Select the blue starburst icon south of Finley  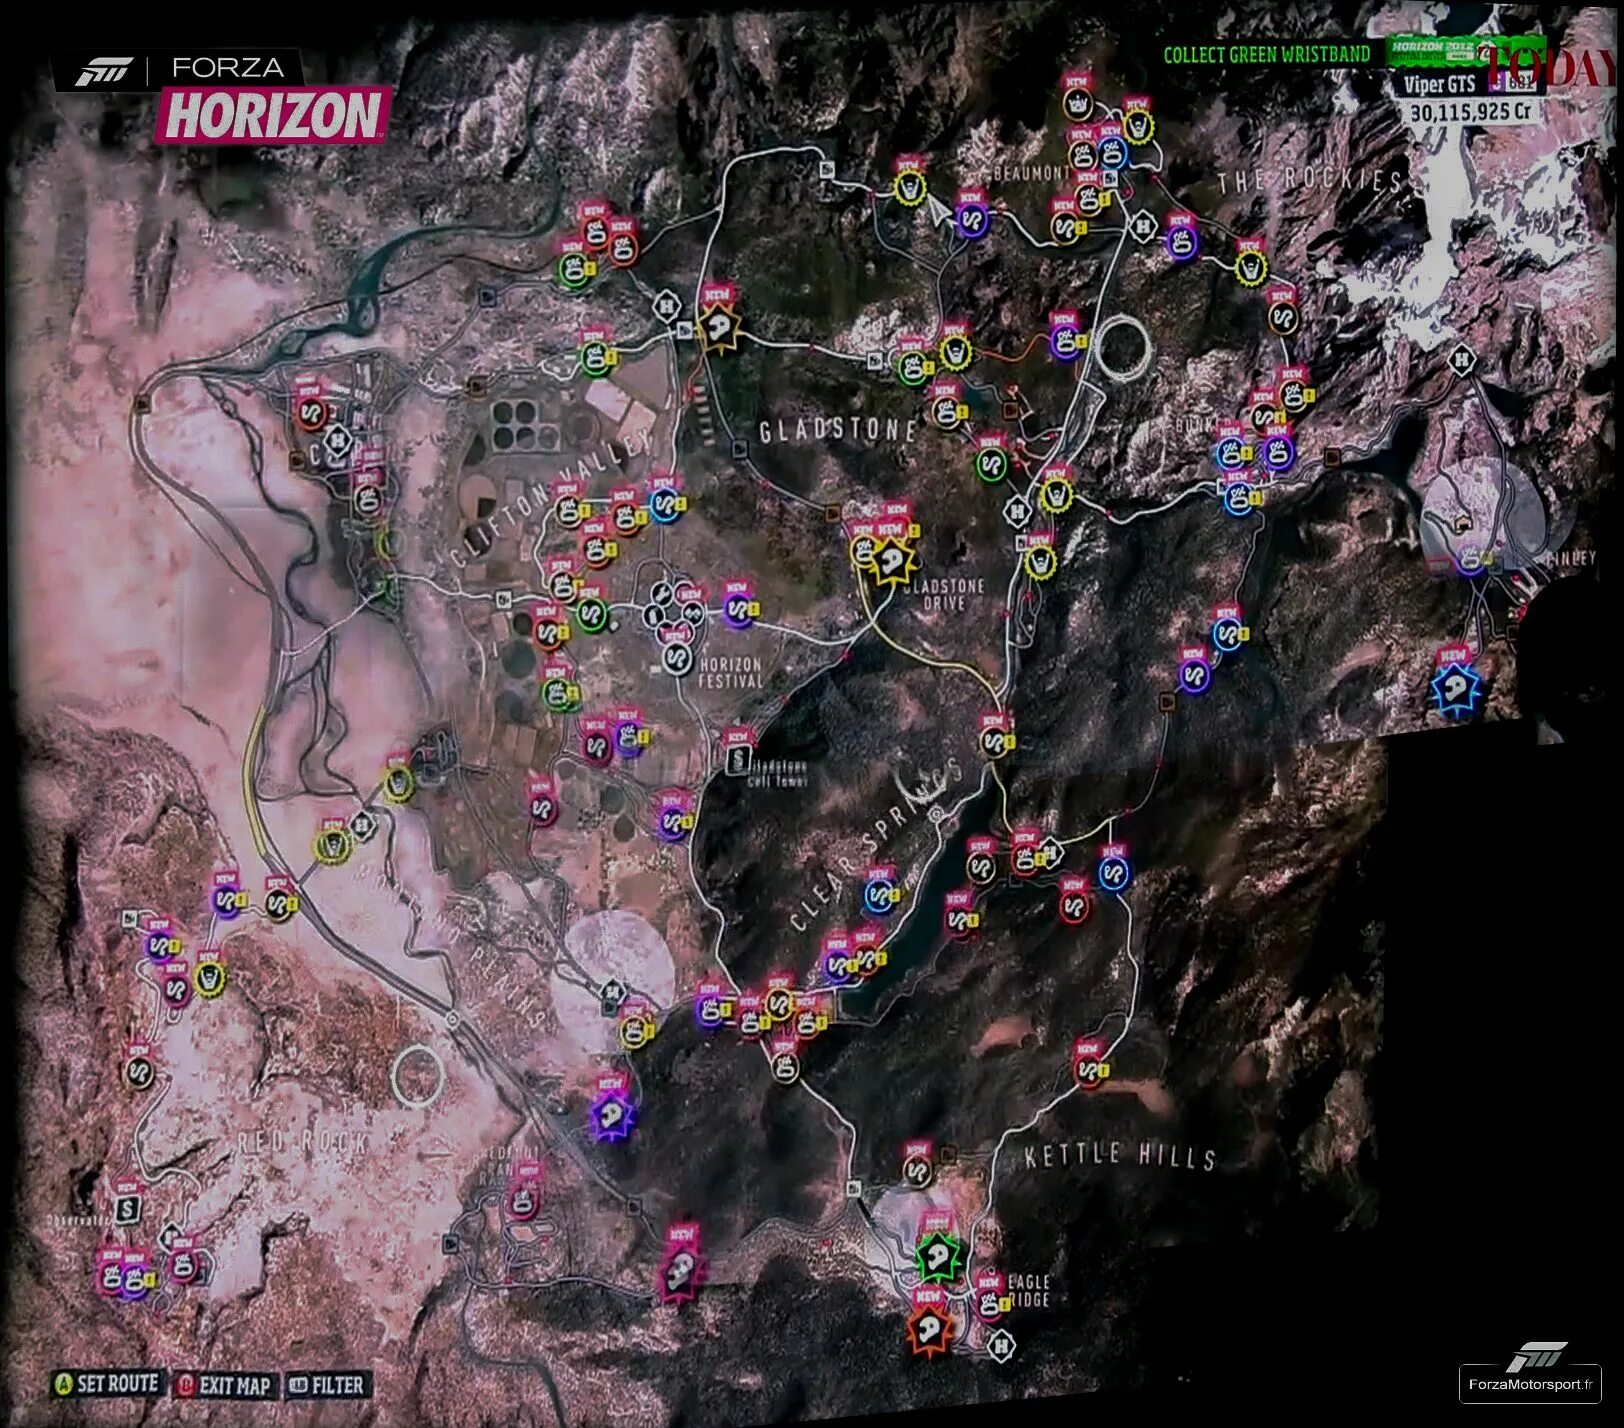click(x=1455, y=689)
